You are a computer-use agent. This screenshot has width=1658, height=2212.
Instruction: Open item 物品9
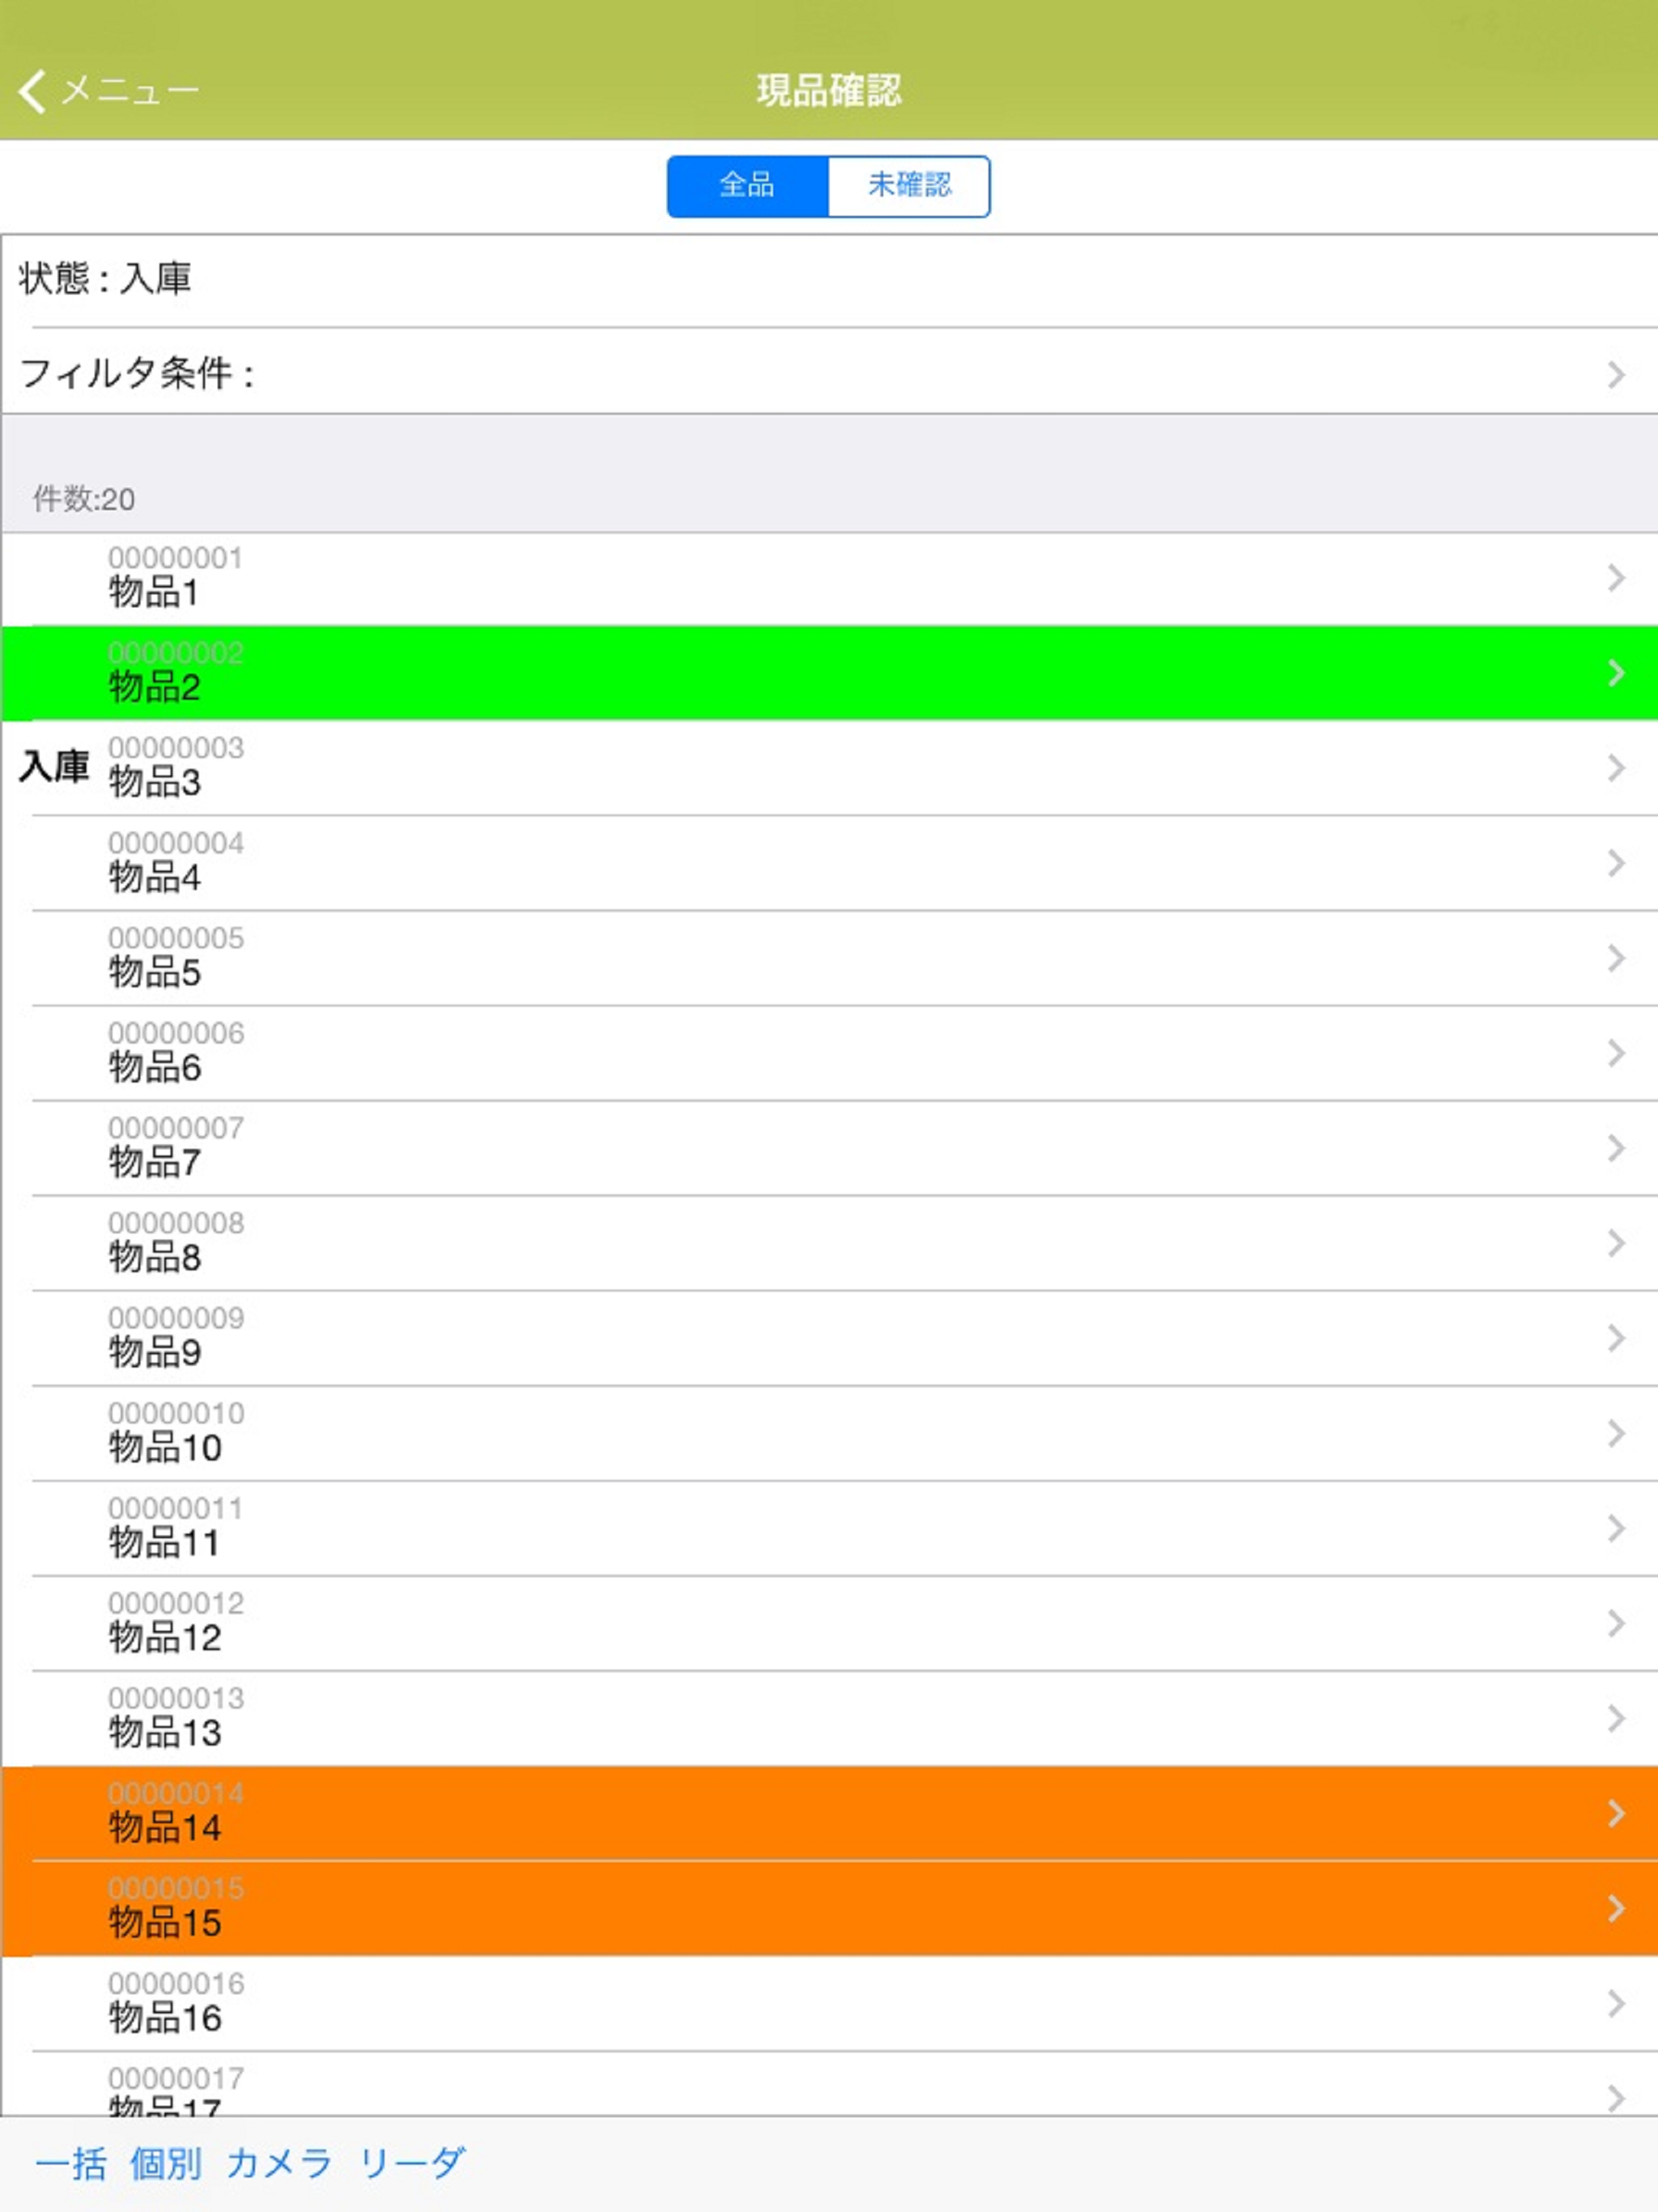pyautogui.click(x=829, y=1338)
